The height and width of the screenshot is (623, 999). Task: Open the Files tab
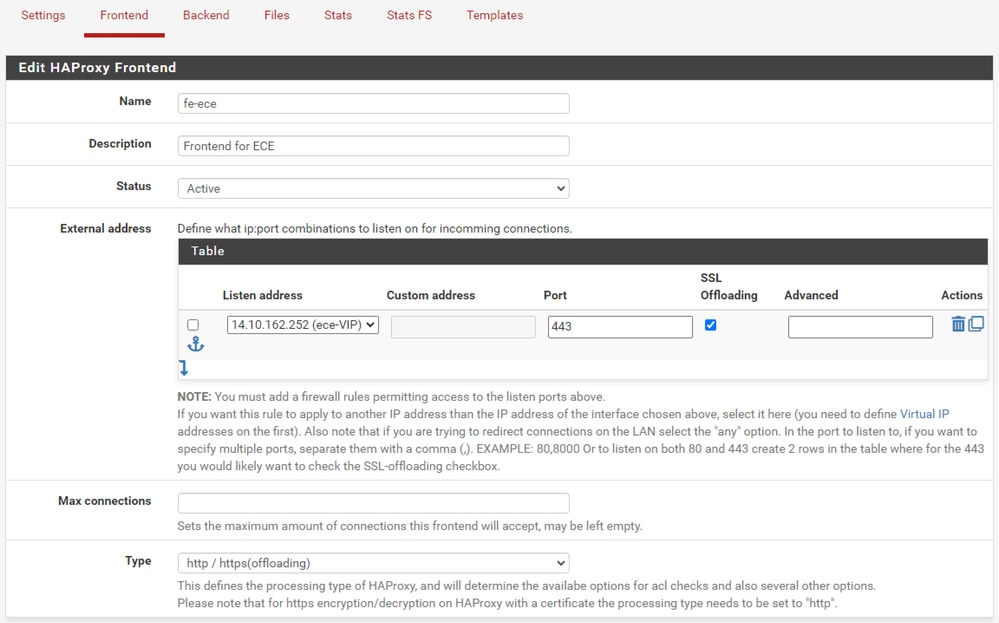point(277,15)
